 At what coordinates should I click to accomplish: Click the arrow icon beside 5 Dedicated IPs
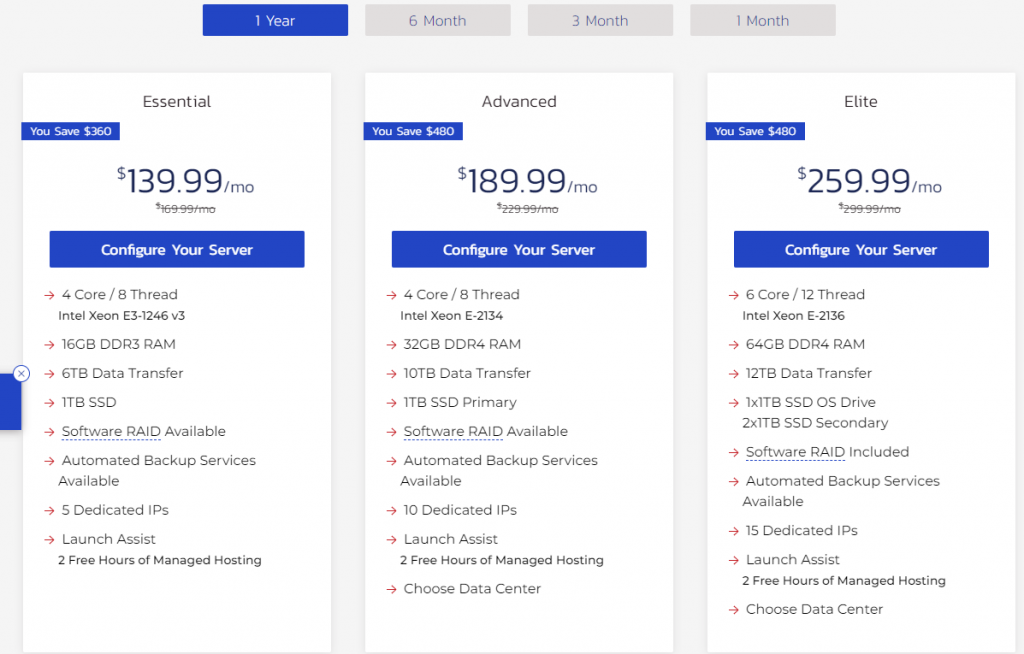coord(49,511)
